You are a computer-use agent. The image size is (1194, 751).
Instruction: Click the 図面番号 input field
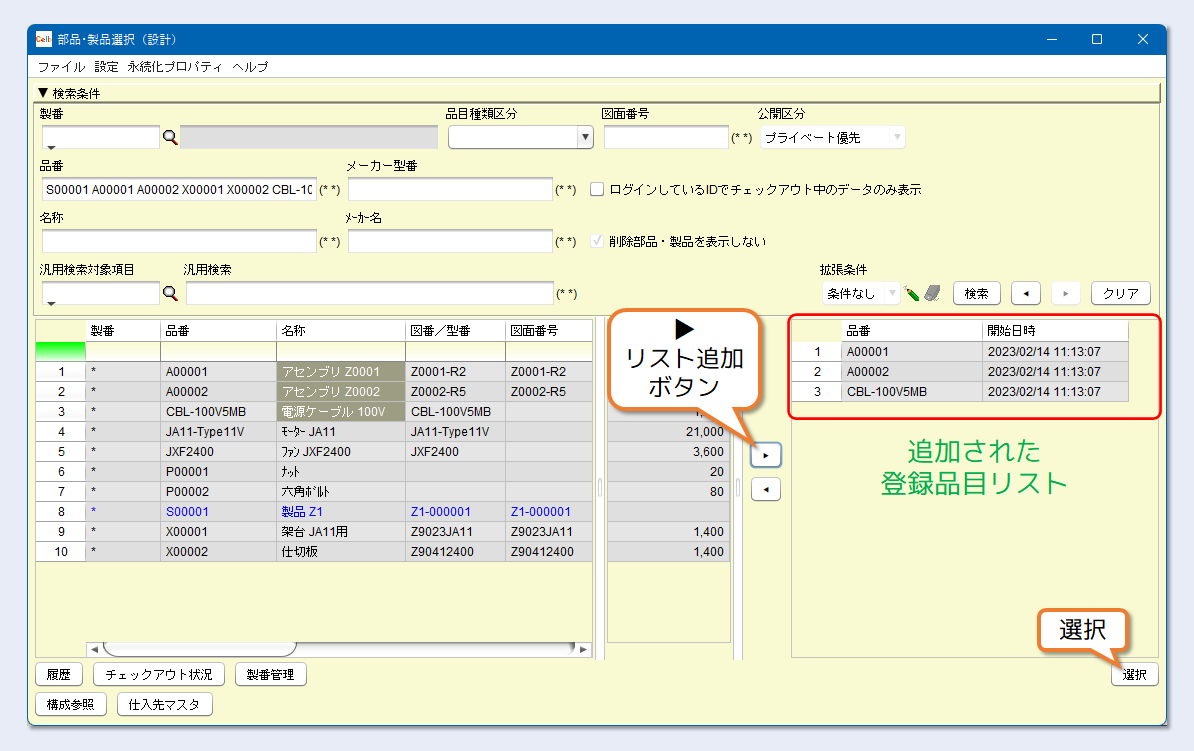[x=666, y=138]
